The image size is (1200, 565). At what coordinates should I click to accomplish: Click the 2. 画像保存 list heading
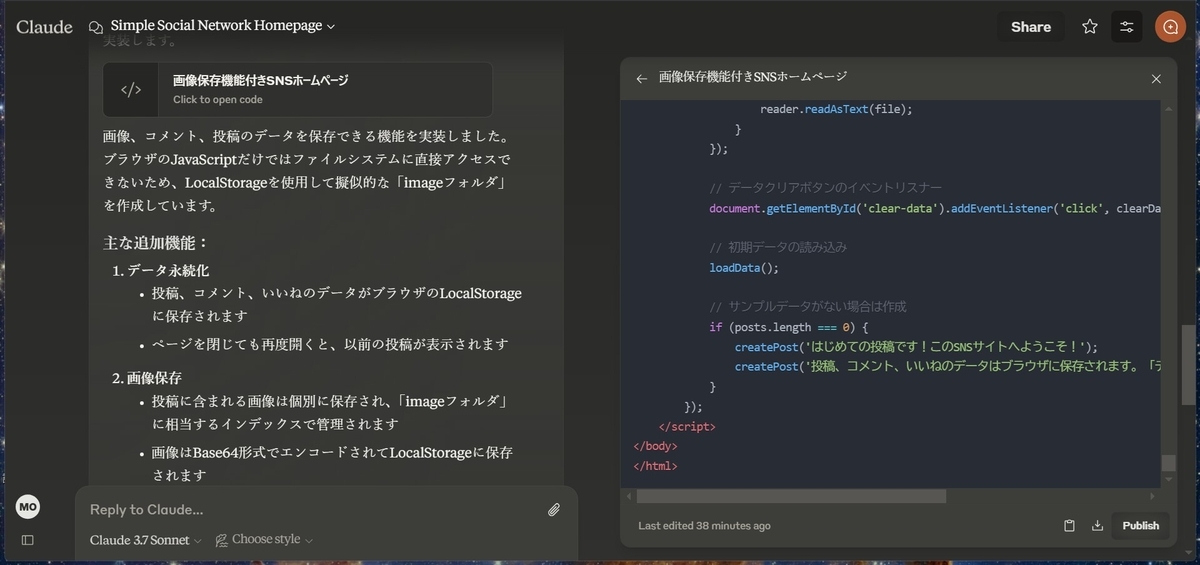(x=146, y=379)
